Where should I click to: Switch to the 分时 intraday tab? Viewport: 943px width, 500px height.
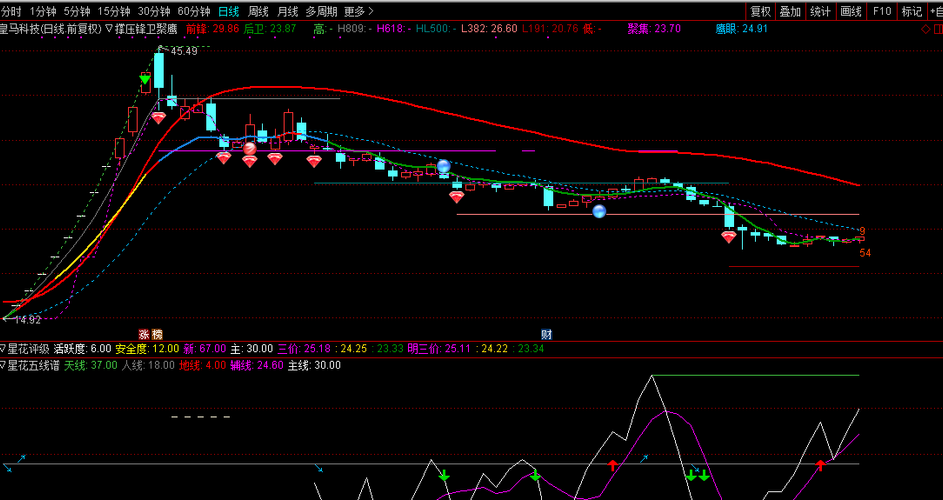(x=11, y=11)
